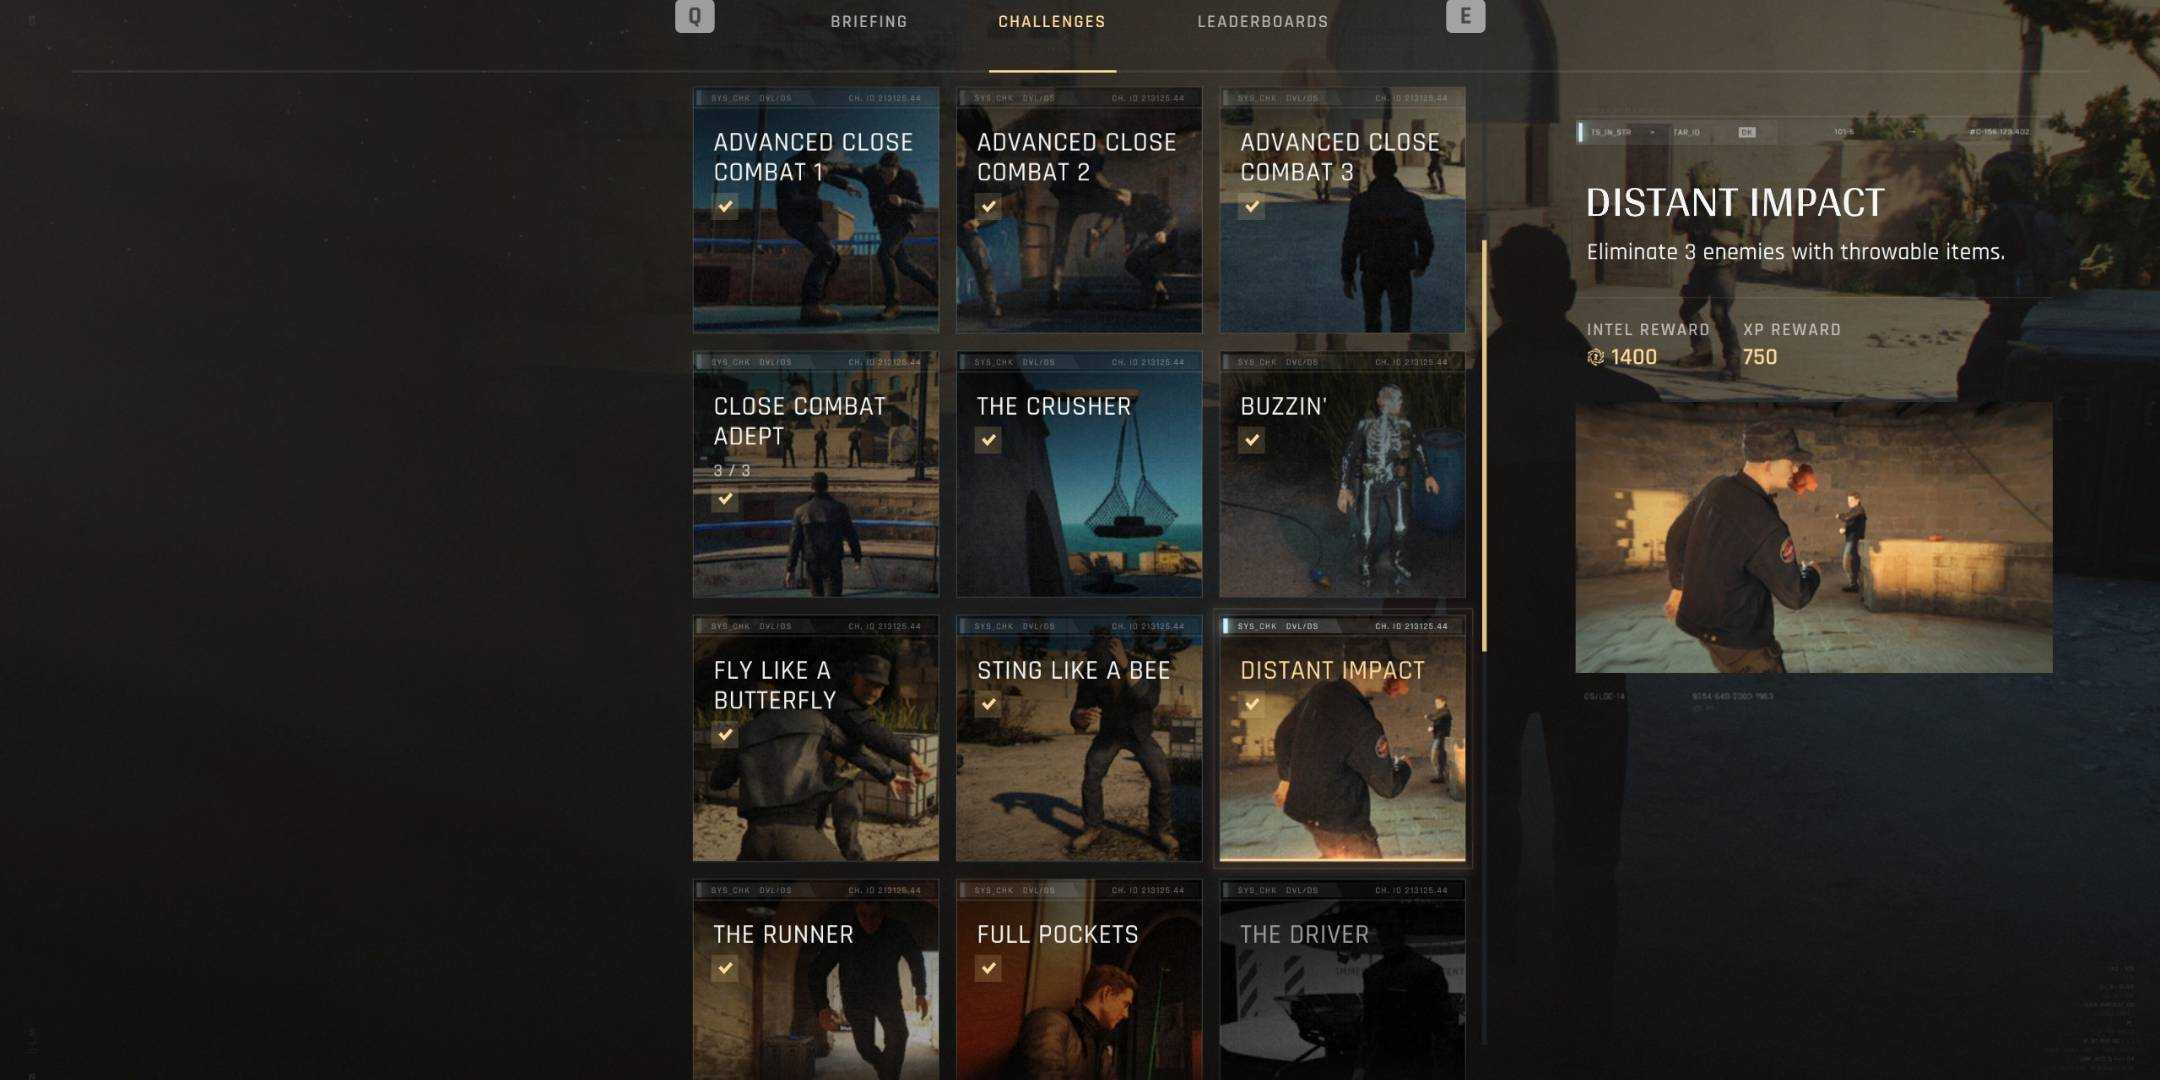Select the Challenges tab
This screenshot has width=2160, height=1080.
click(1052, 22)
